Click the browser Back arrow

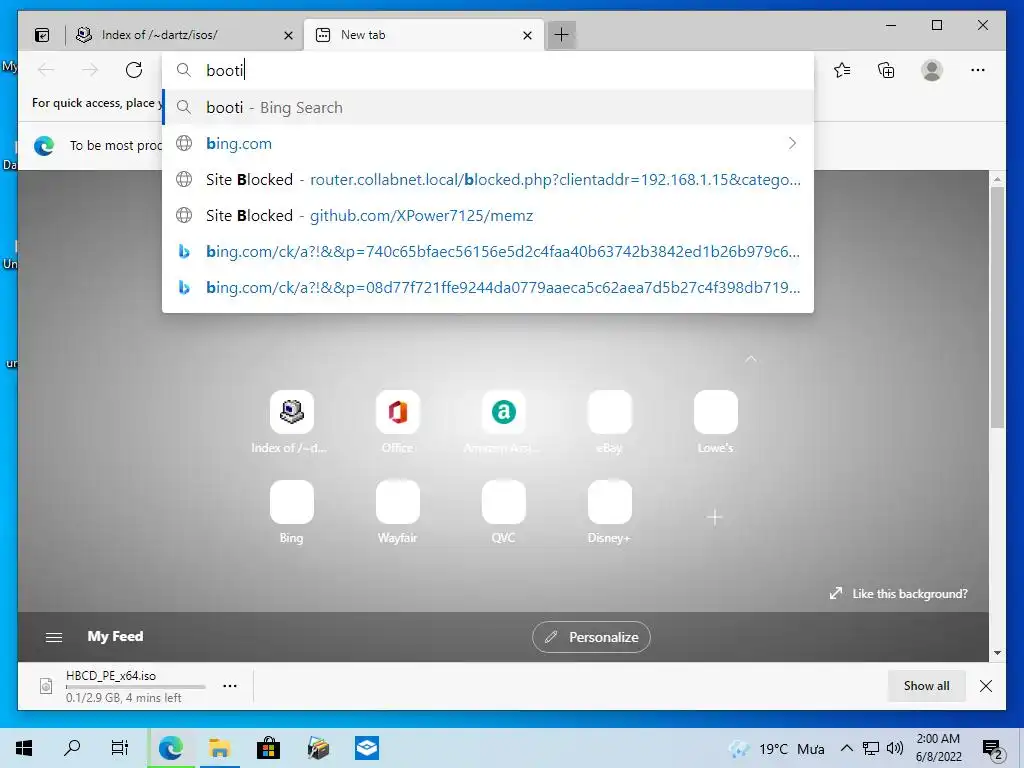tap(46, 70)
